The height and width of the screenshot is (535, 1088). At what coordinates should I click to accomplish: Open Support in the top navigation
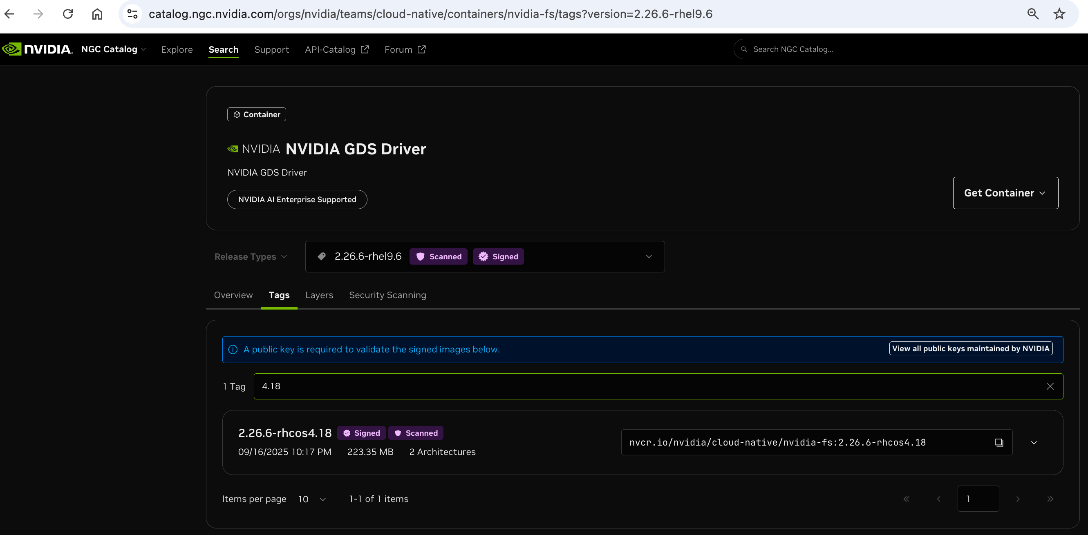click(x=271, y=50)
